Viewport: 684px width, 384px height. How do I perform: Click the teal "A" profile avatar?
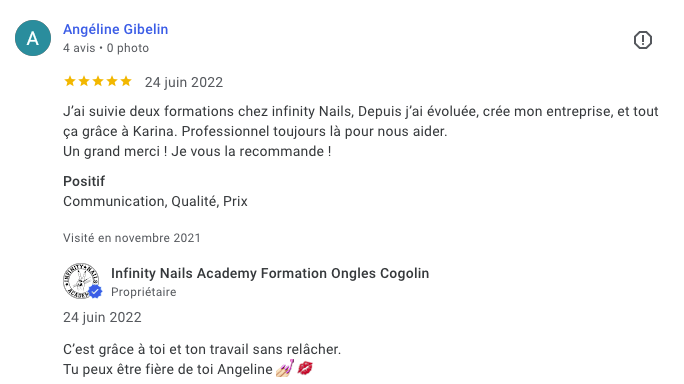[x=33, y=38]
